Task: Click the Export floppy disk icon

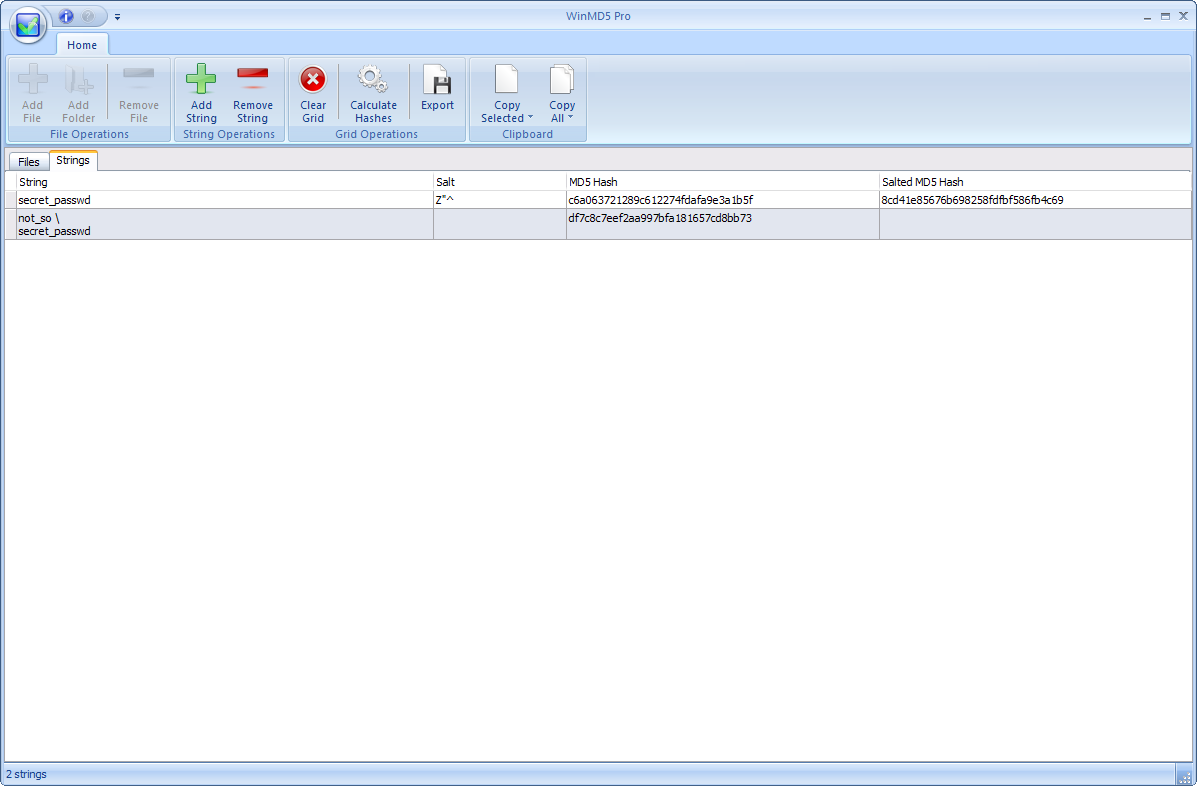Action: (437, 79)
